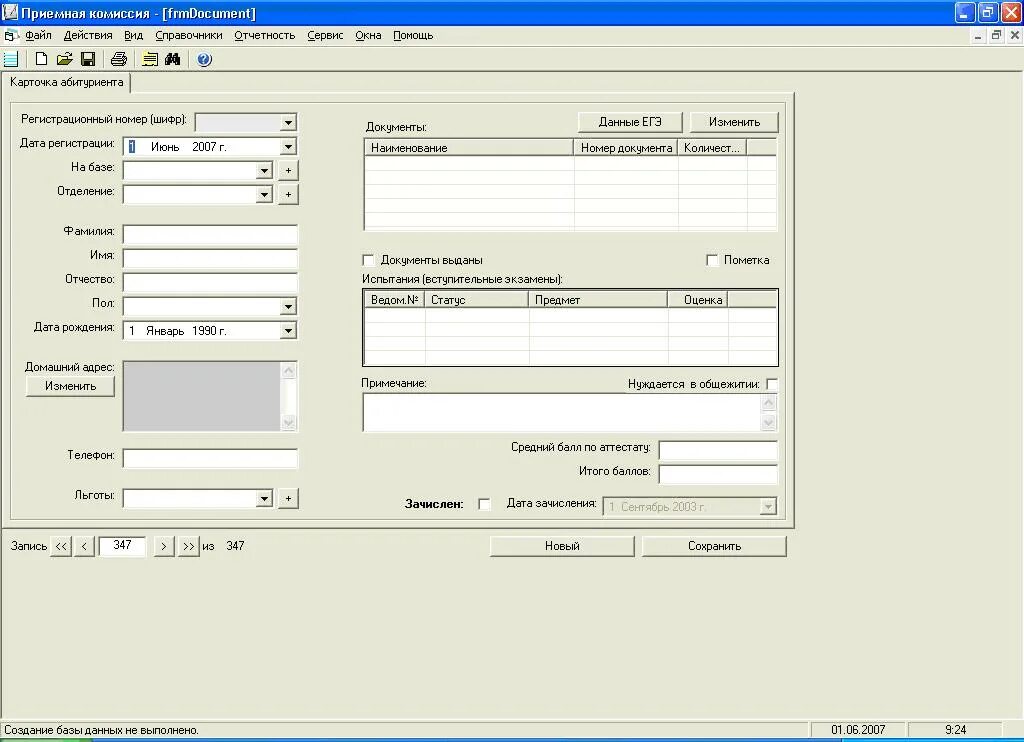
Task: Click the list view toolbar icon
Action: click(11, 59)
